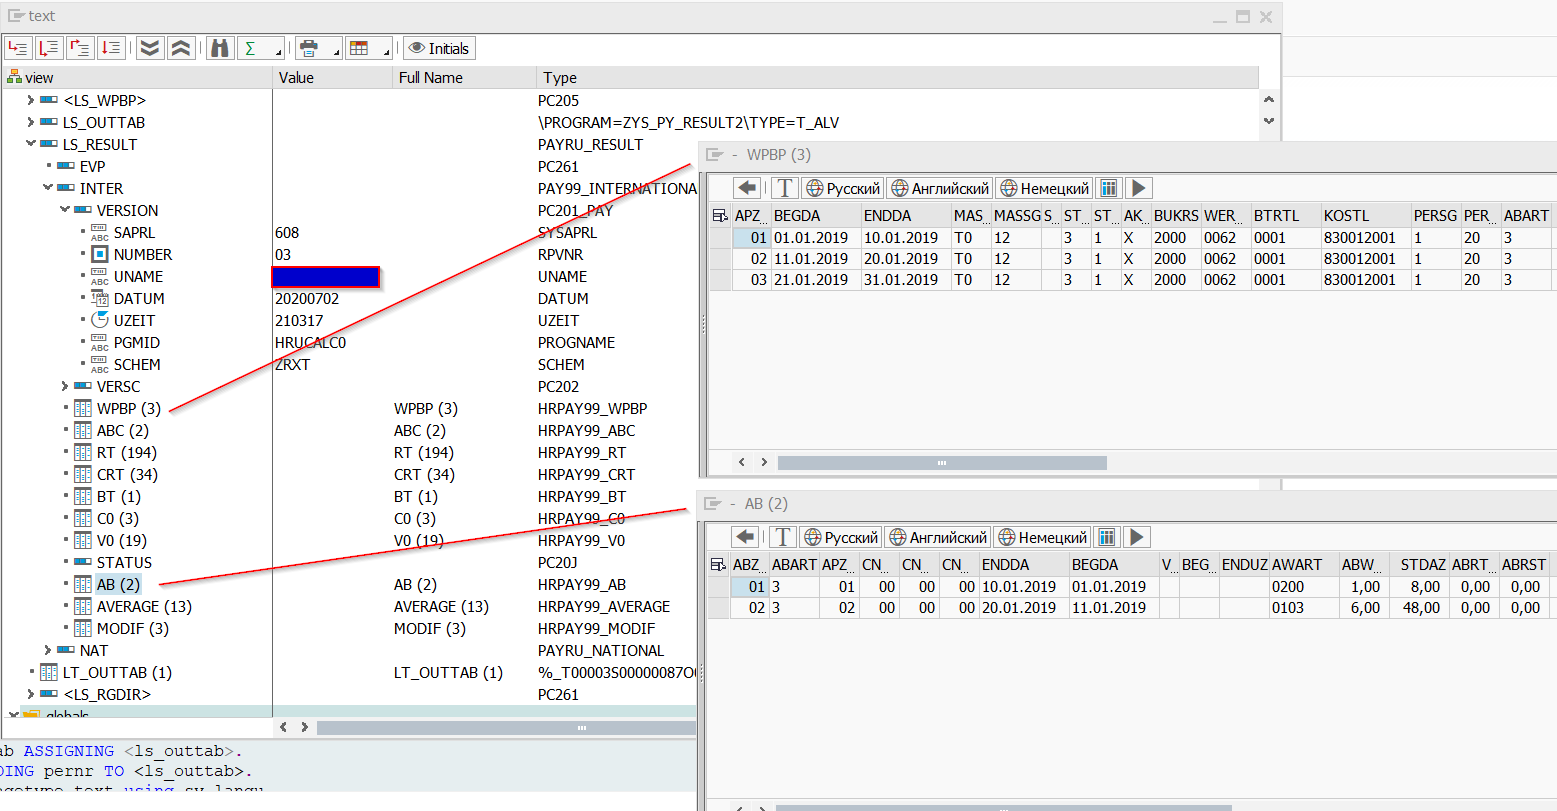Click the Type column header
Viewport: 1557px width, 811px height.
898,77
